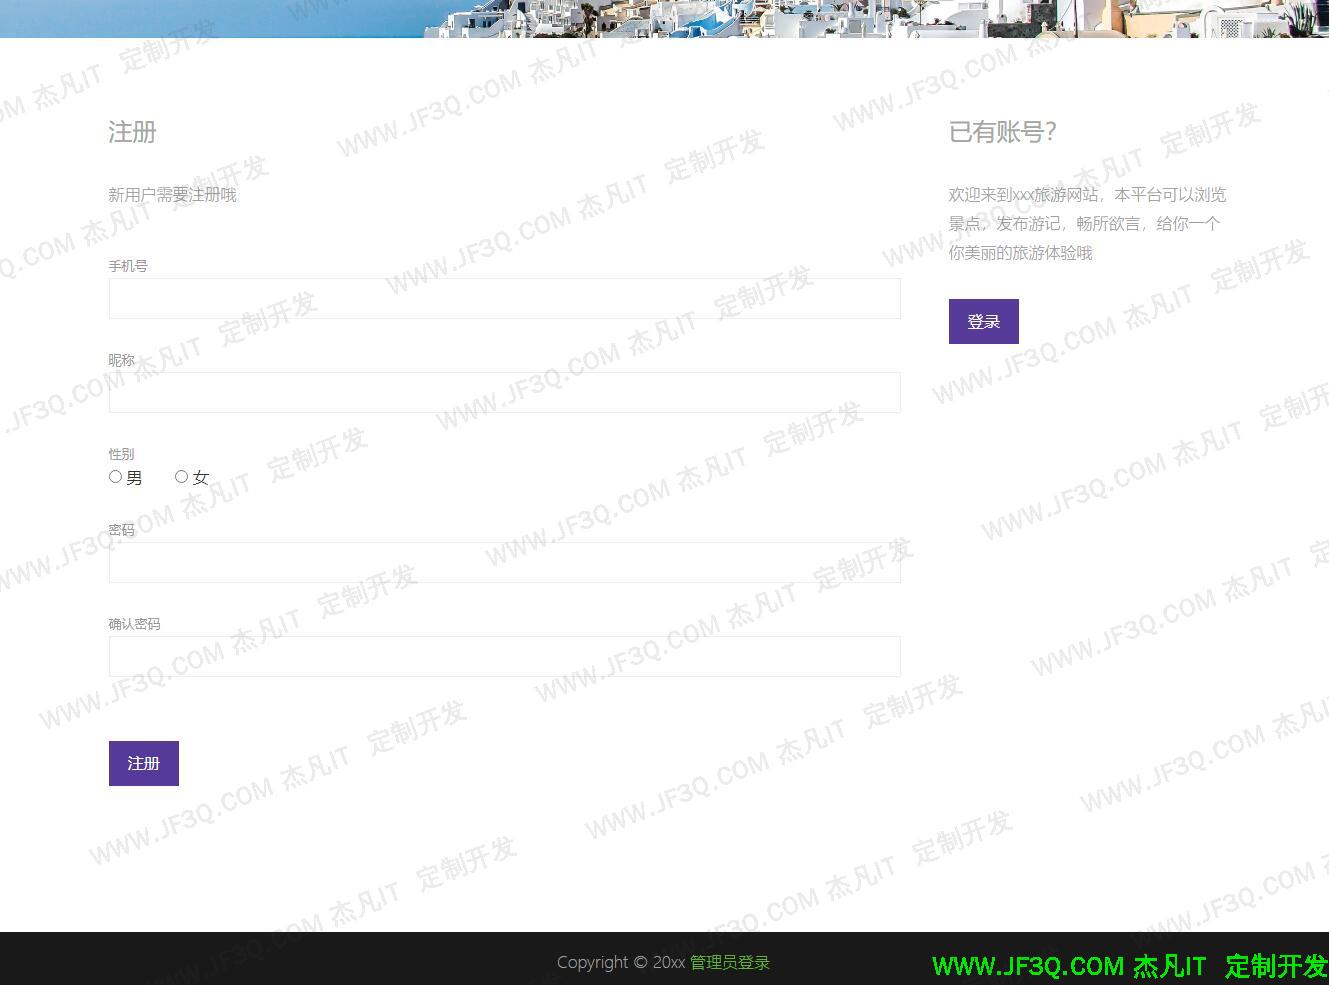Click the 密码 label above password box

[122, 530]
